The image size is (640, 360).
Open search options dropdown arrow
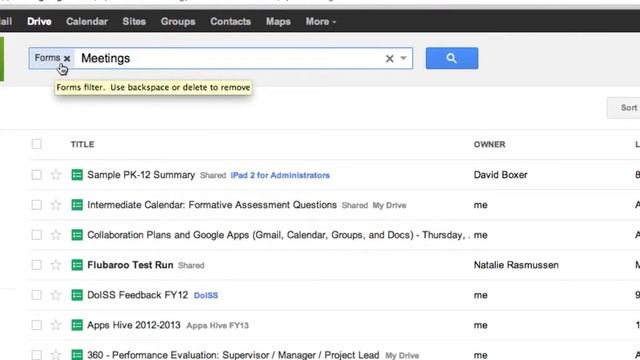click(403, 58)
